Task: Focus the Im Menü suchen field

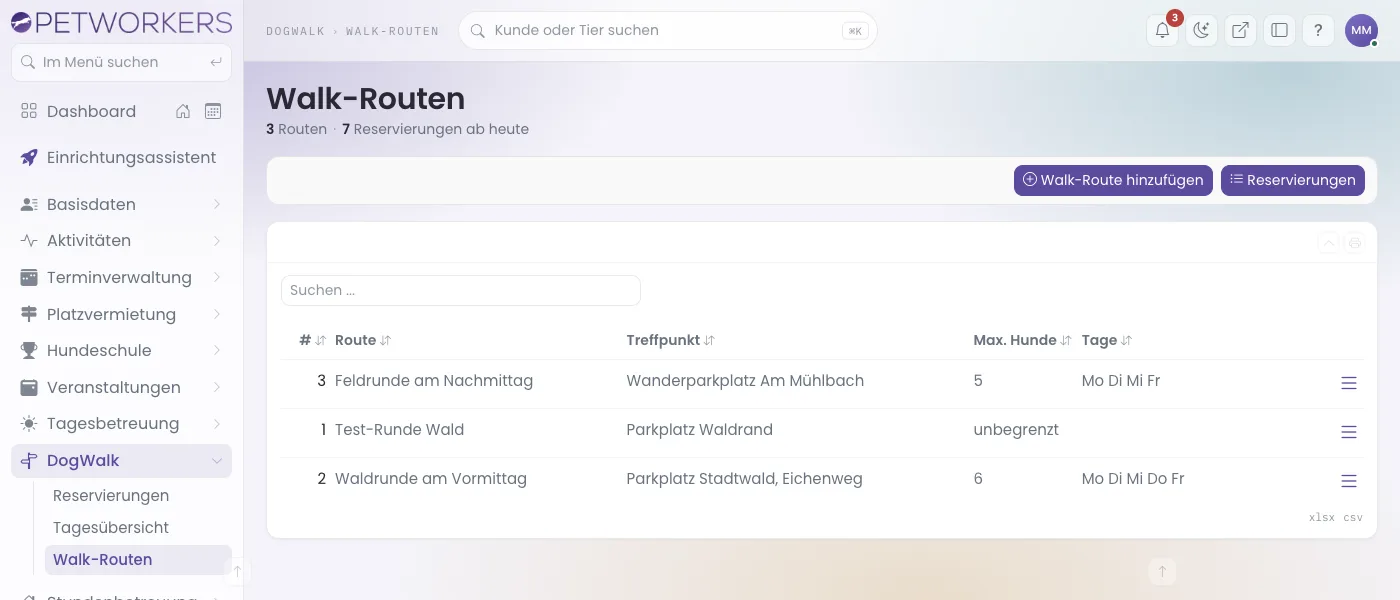Action: point(121,62)
